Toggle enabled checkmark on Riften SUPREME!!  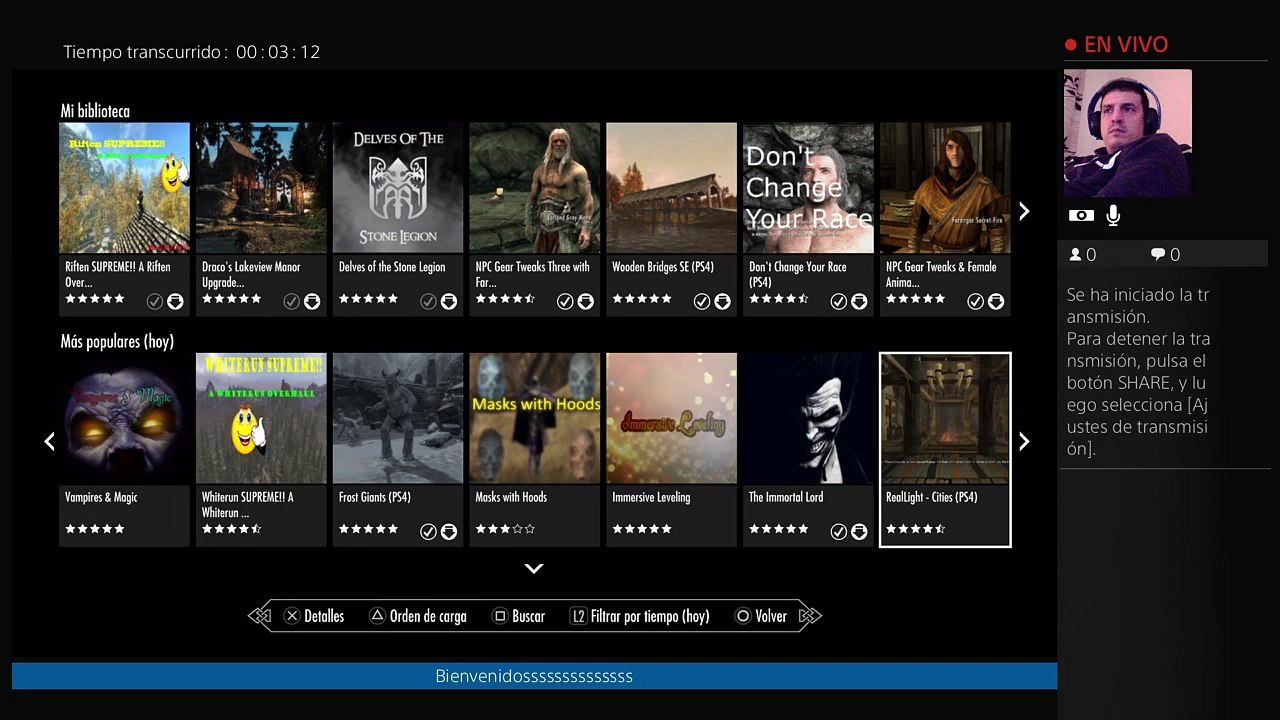click(x=154, y=301)
